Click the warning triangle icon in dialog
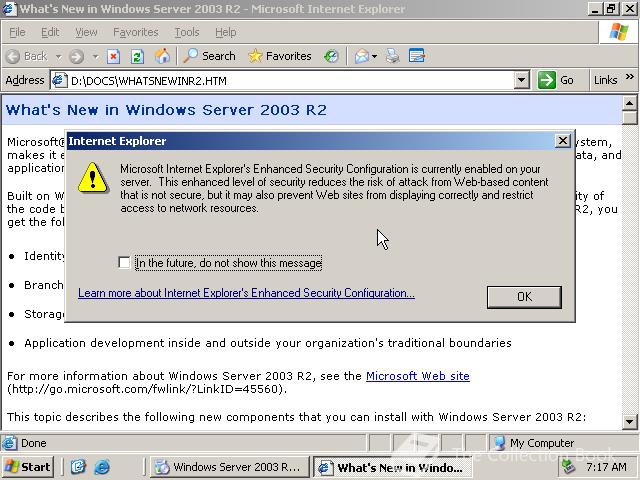The image size is (640, 480). (93, 178)
